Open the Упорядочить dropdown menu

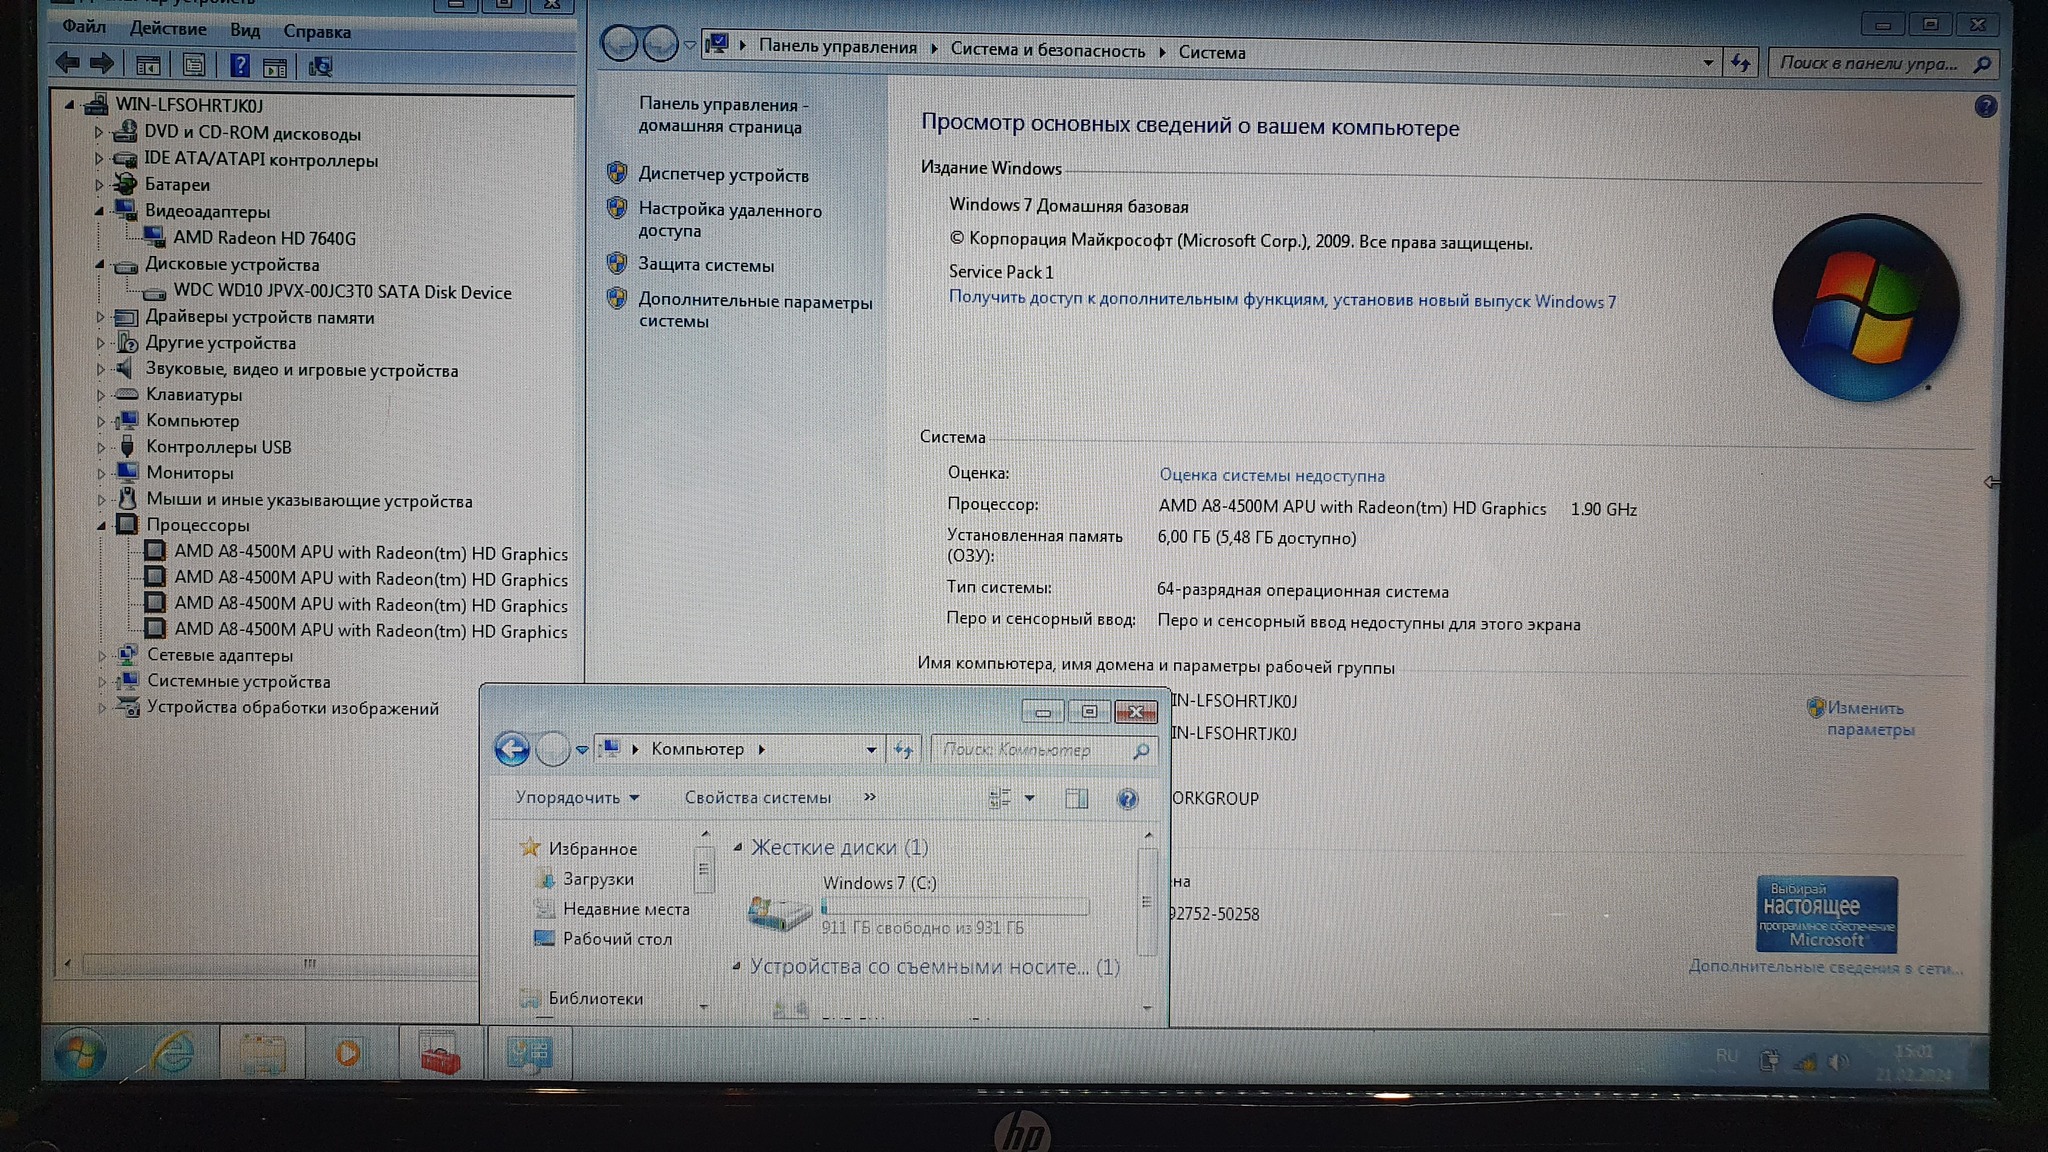[577, 797]
